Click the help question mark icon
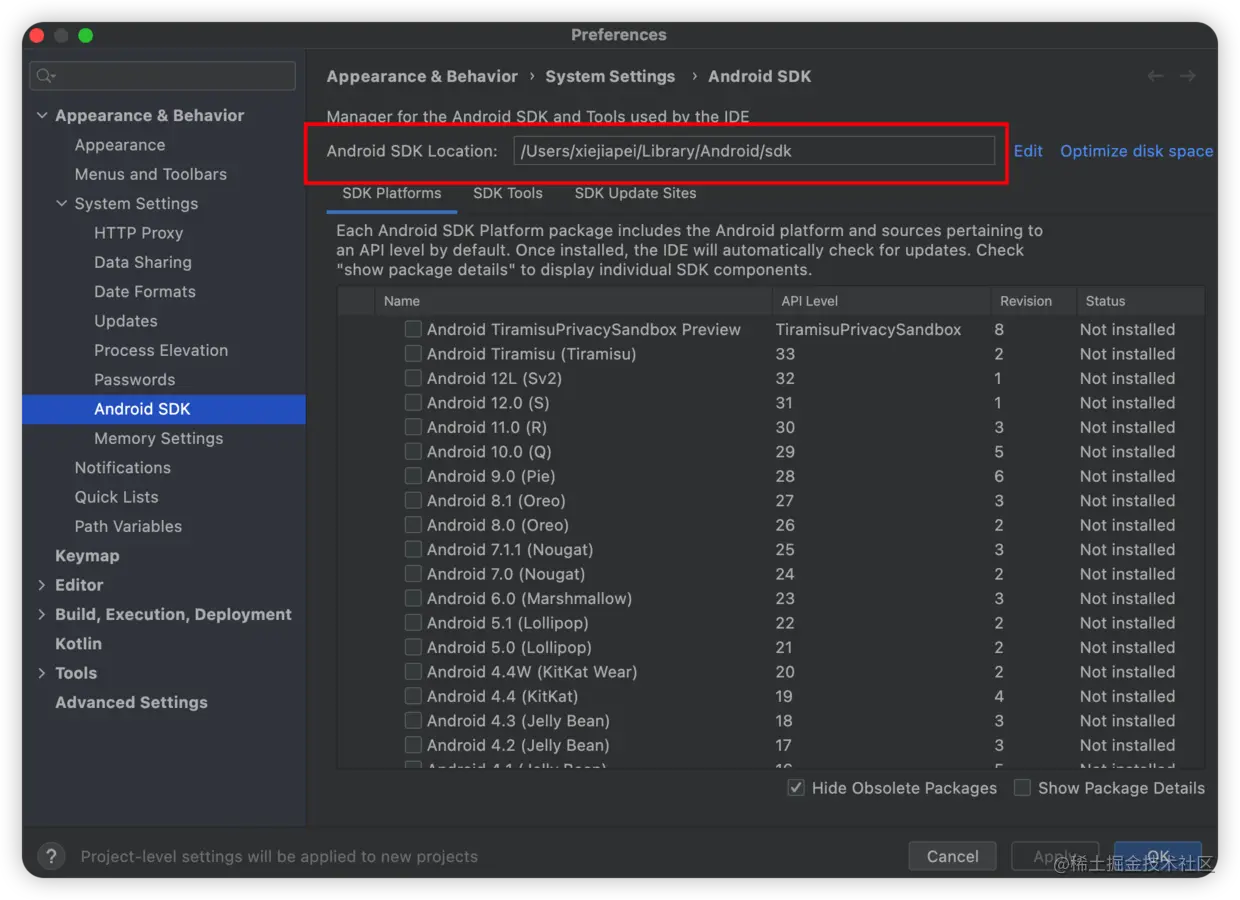The height and width of the screenshot is (900, 1240). tap(51, 856)
